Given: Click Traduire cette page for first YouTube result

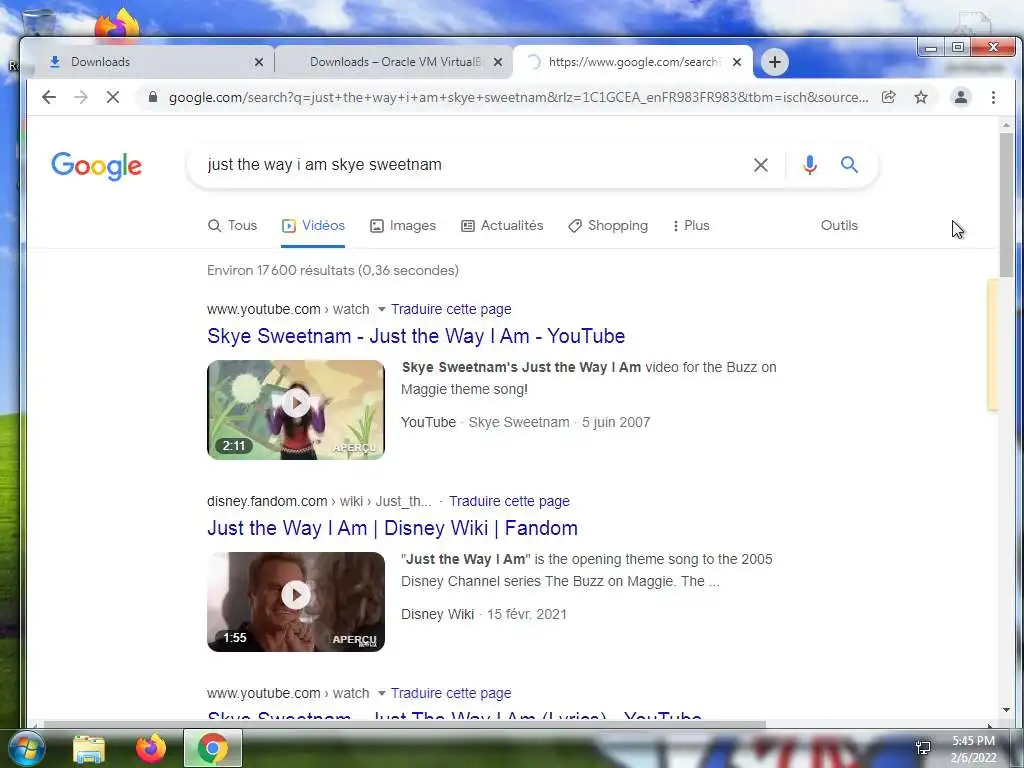Looking at the screenshot, I should coord(451,309).
